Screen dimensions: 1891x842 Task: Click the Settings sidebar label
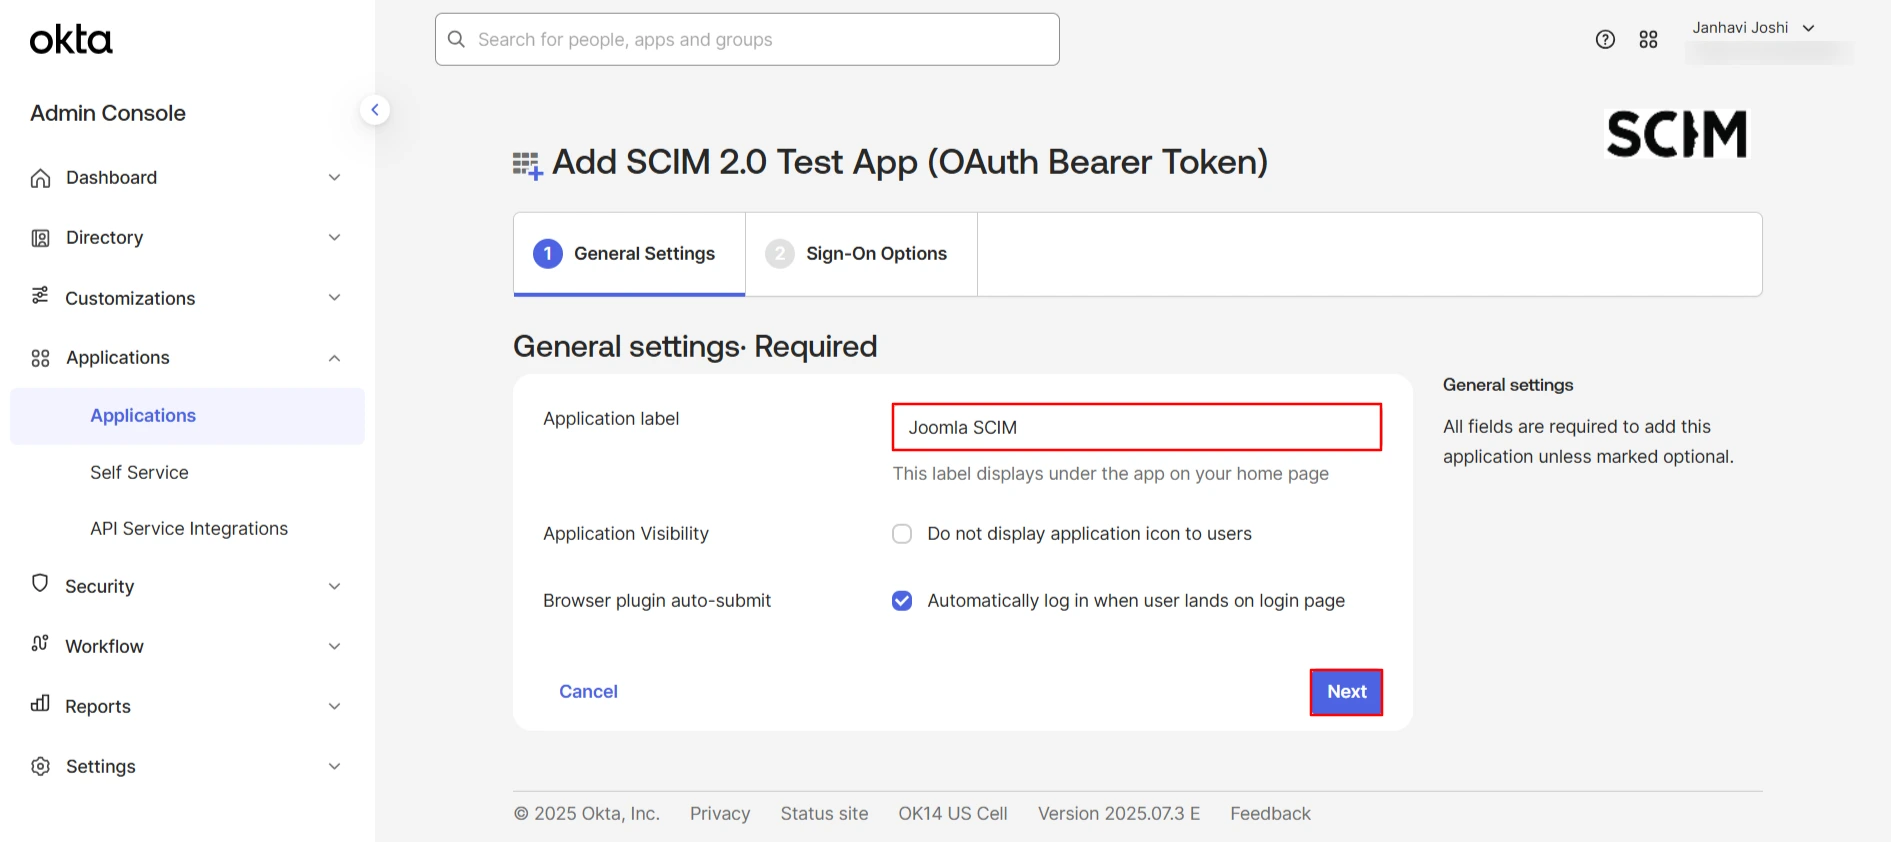click(x=101, y=766)
